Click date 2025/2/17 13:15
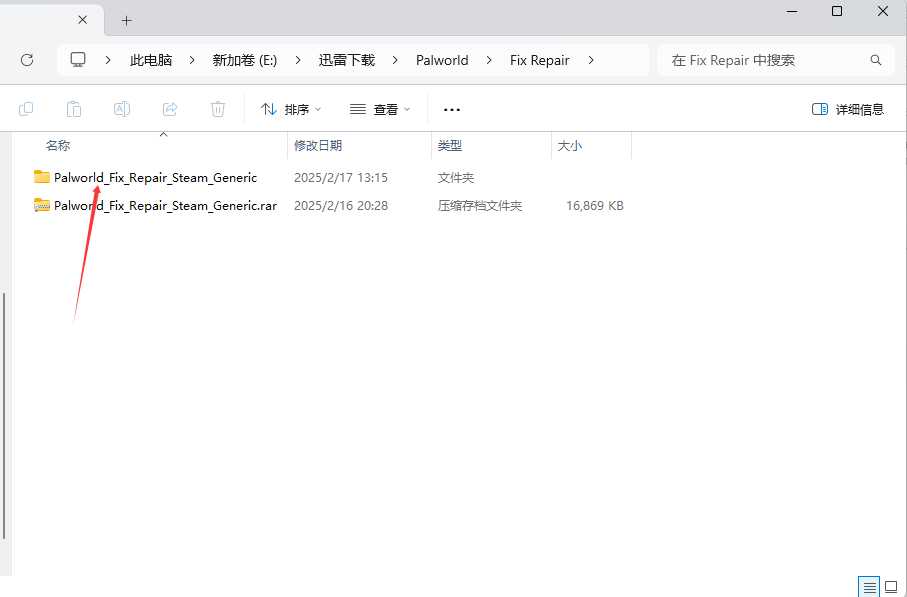 [341, 178]
